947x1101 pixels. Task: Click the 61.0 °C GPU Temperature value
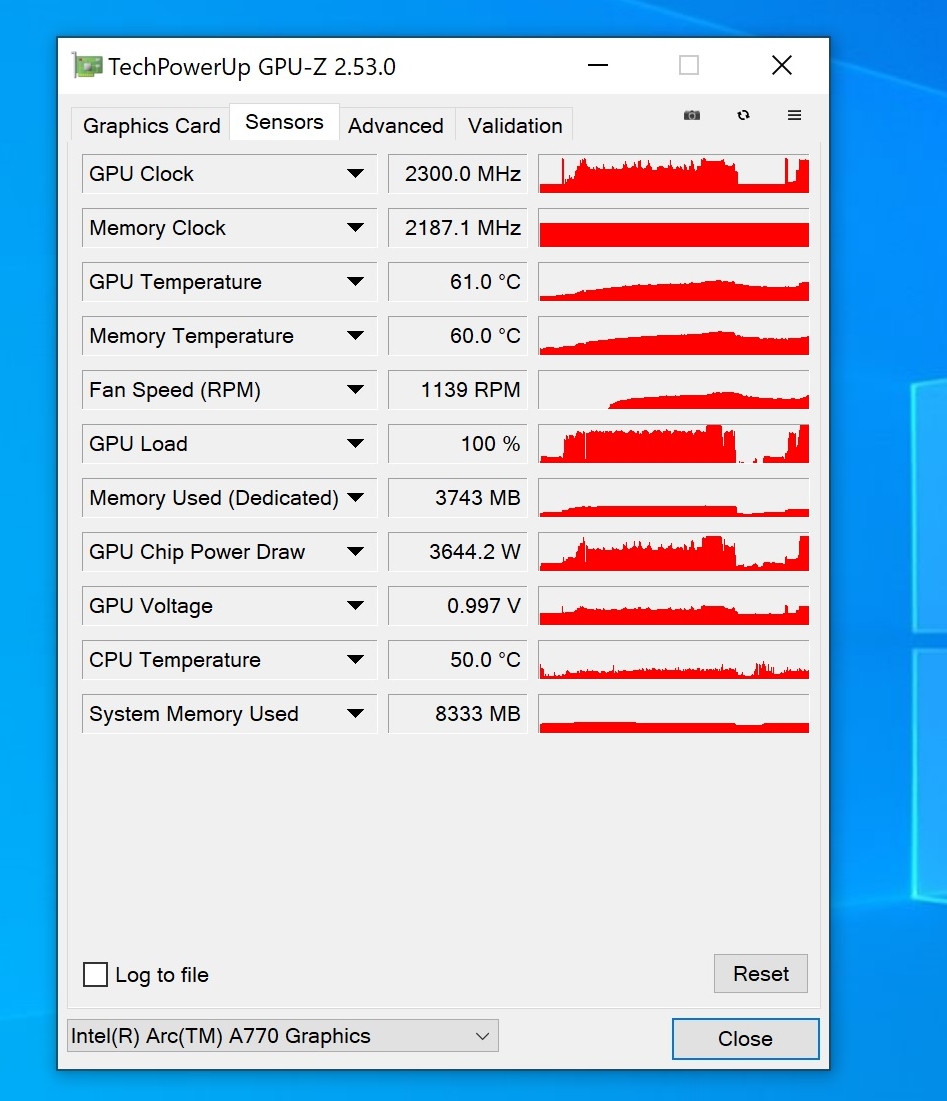[x=458, y=282]
